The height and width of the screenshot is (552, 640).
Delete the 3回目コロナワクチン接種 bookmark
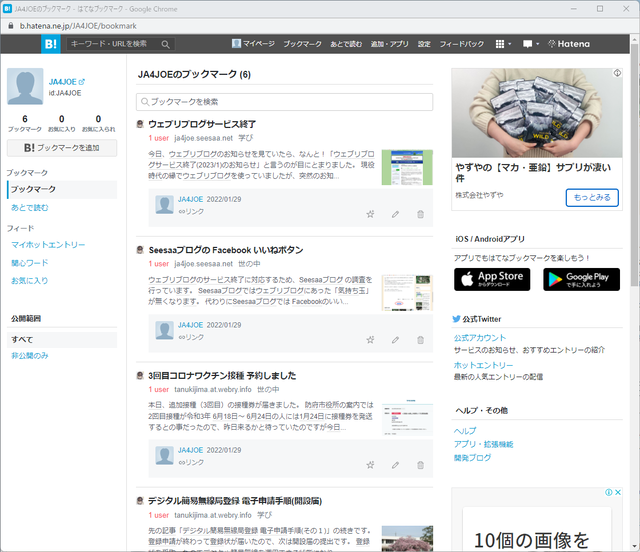pos(420,465)
